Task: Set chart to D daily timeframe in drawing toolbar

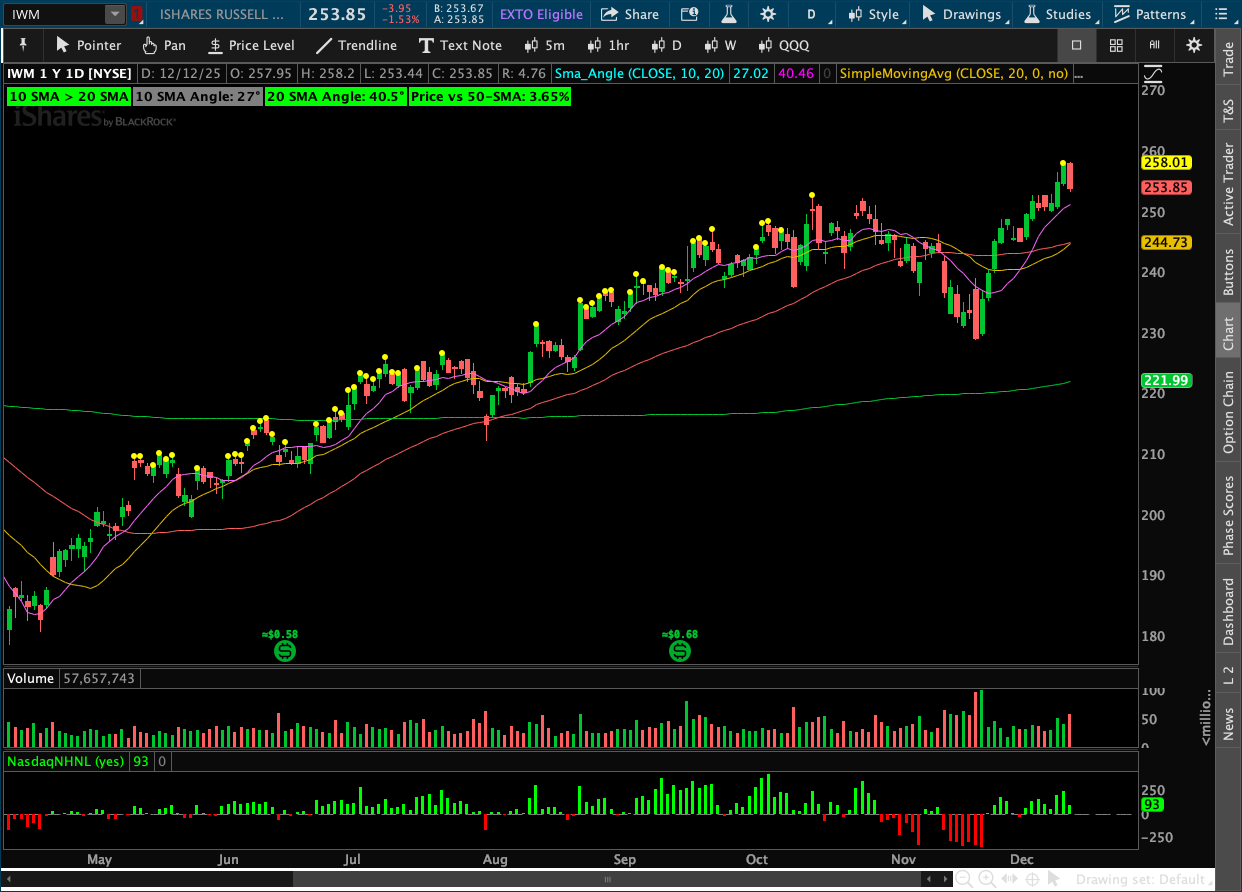Action: click(666, 45)
